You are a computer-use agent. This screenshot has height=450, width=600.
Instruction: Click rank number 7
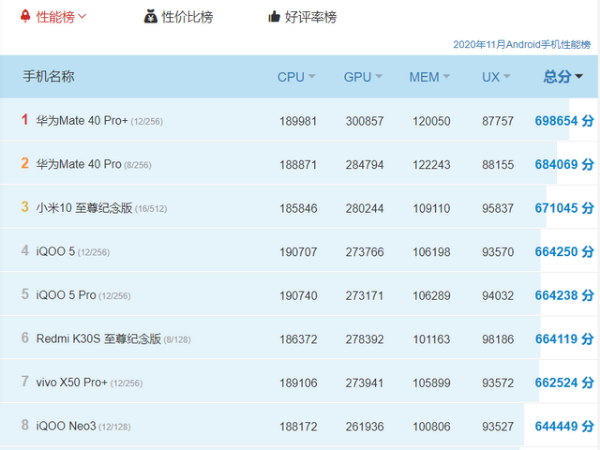(x=24, y=381)
